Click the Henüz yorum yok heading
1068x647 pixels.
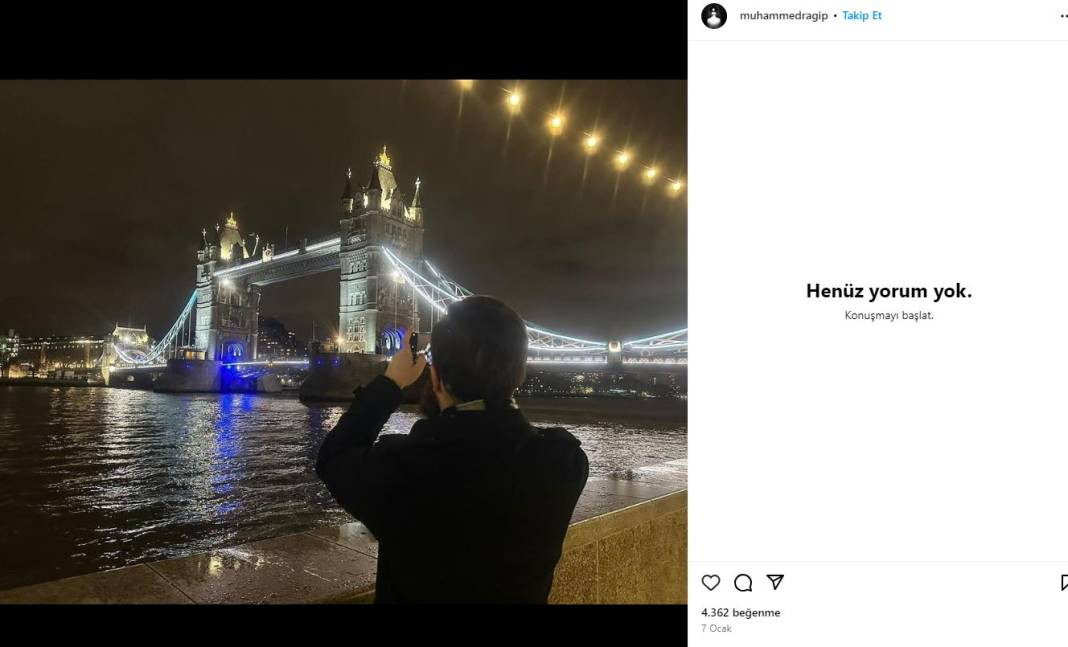pyautogui.click(x=889, y=291)
